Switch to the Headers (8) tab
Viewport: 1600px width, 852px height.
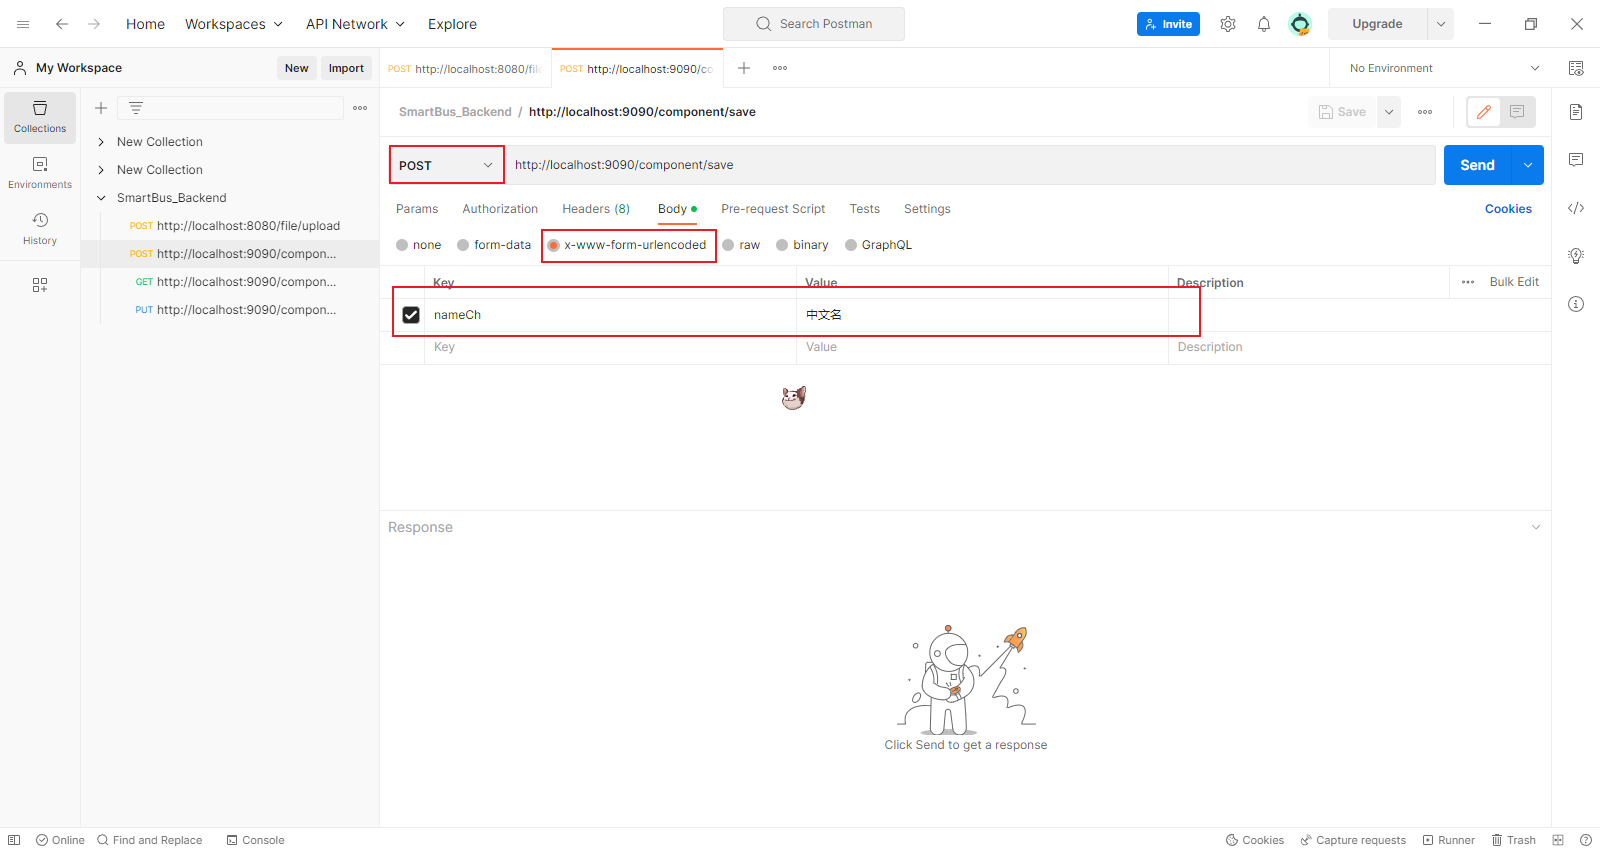pos(596,209)
